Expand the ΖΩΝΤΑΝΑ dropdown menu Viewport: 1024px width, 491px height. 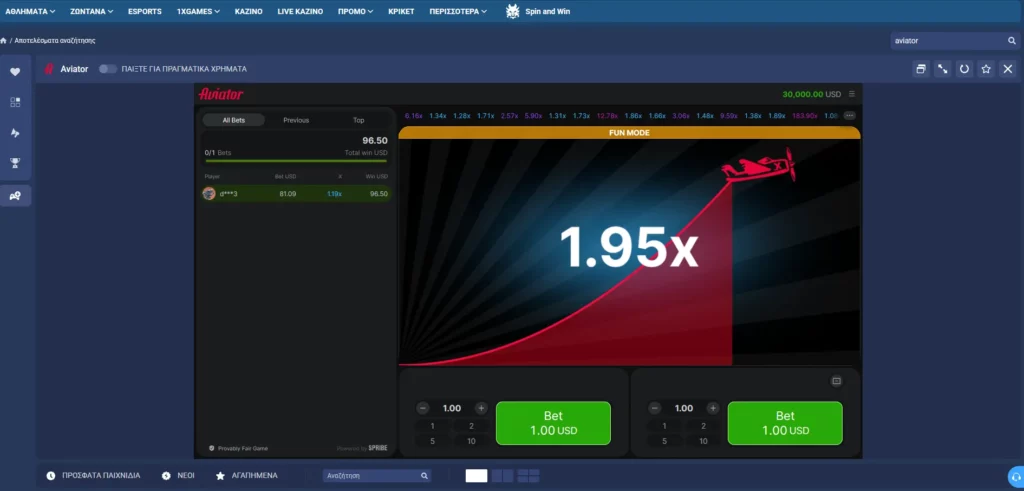91,11
